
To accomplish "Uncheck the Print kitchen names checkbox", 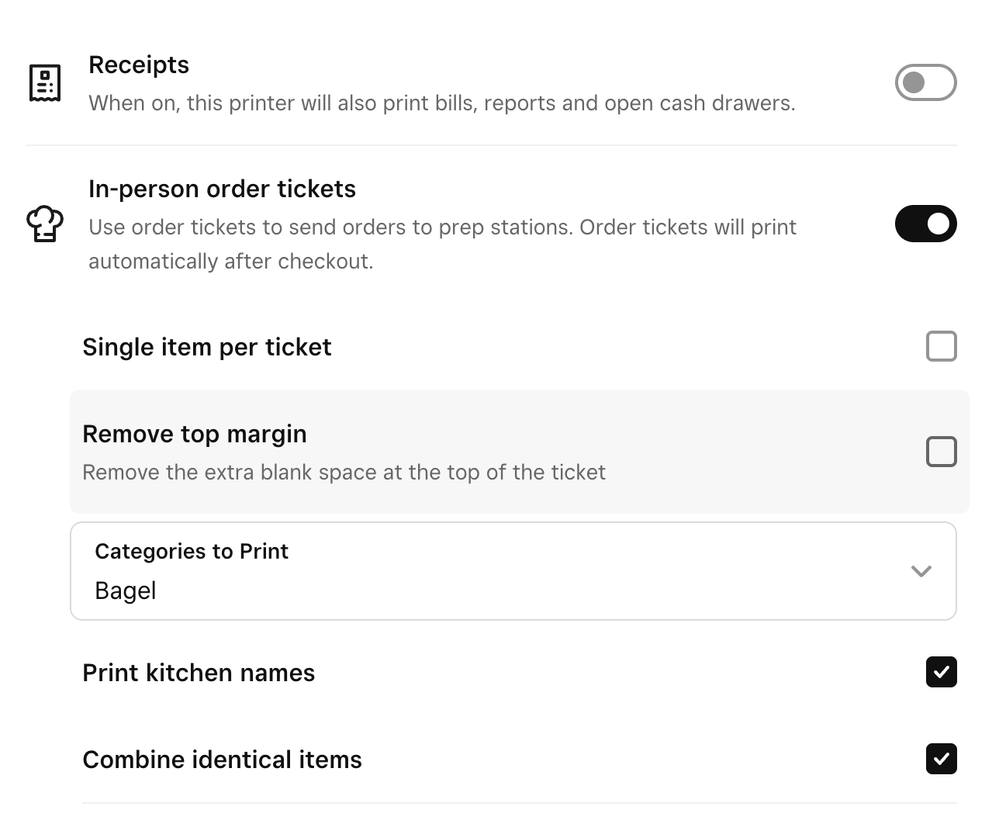I will pos(941,672).
